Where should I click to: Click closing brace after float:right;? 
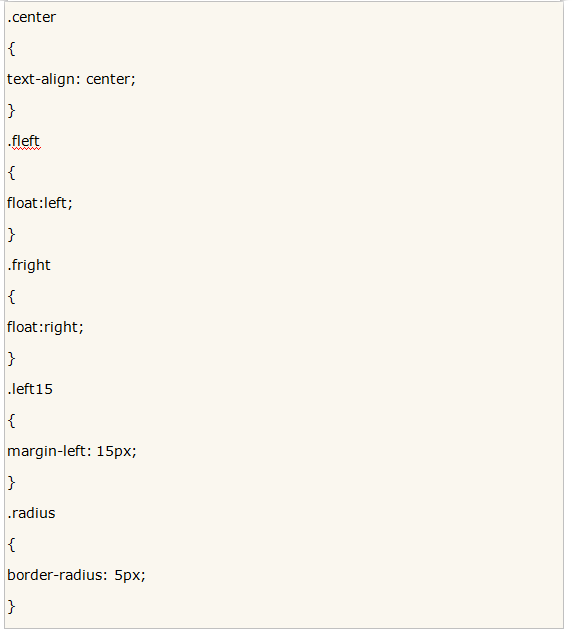(12, 359)
